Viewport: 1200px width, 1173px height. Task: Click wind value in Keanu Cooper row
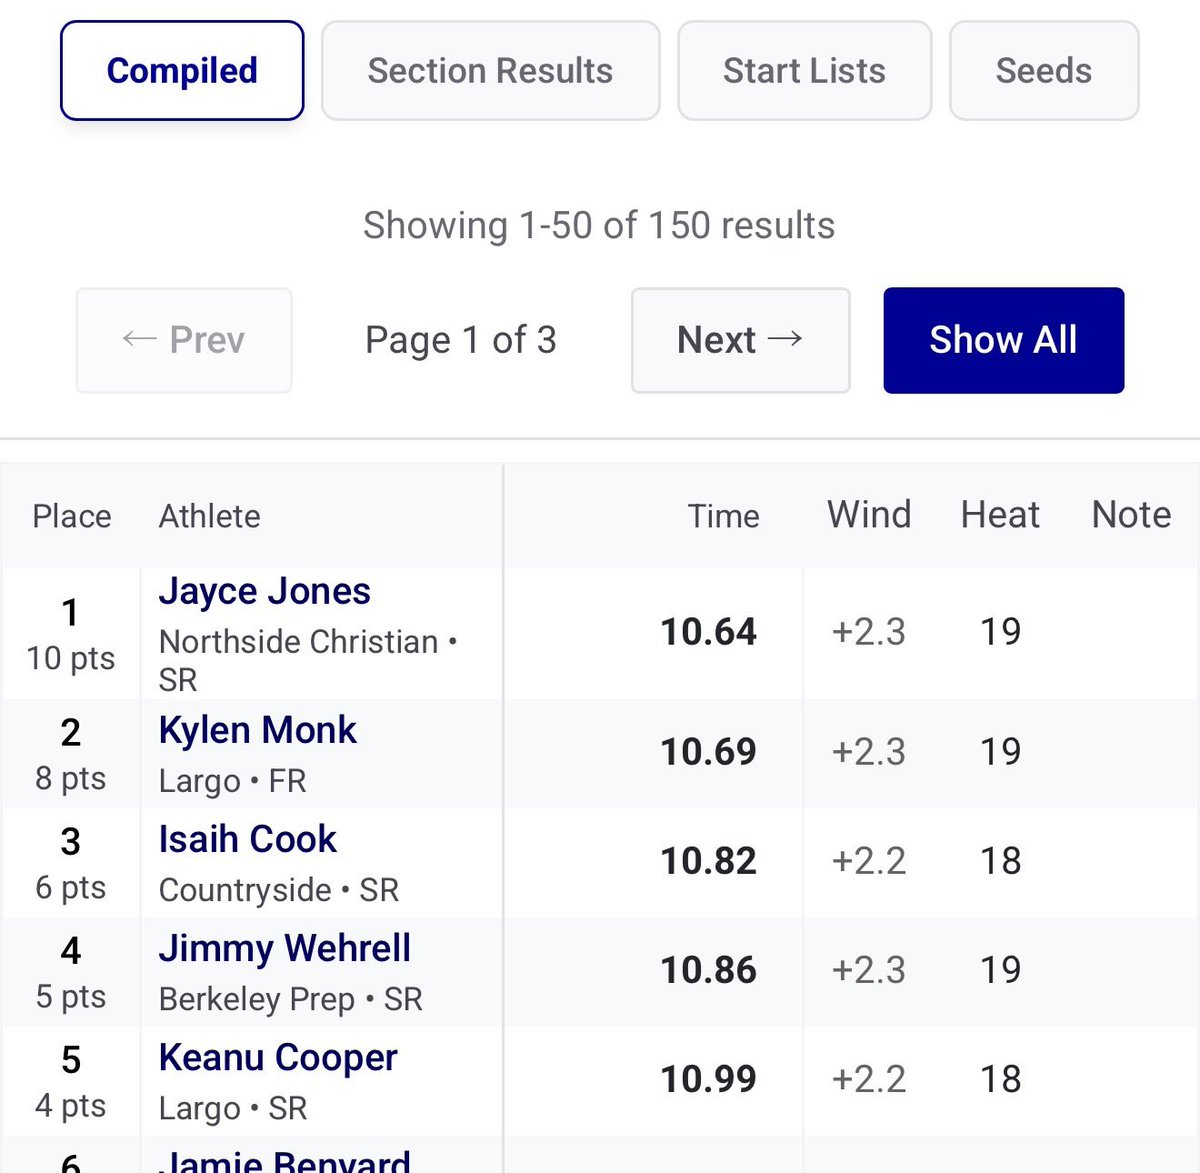pos(869,1079)
